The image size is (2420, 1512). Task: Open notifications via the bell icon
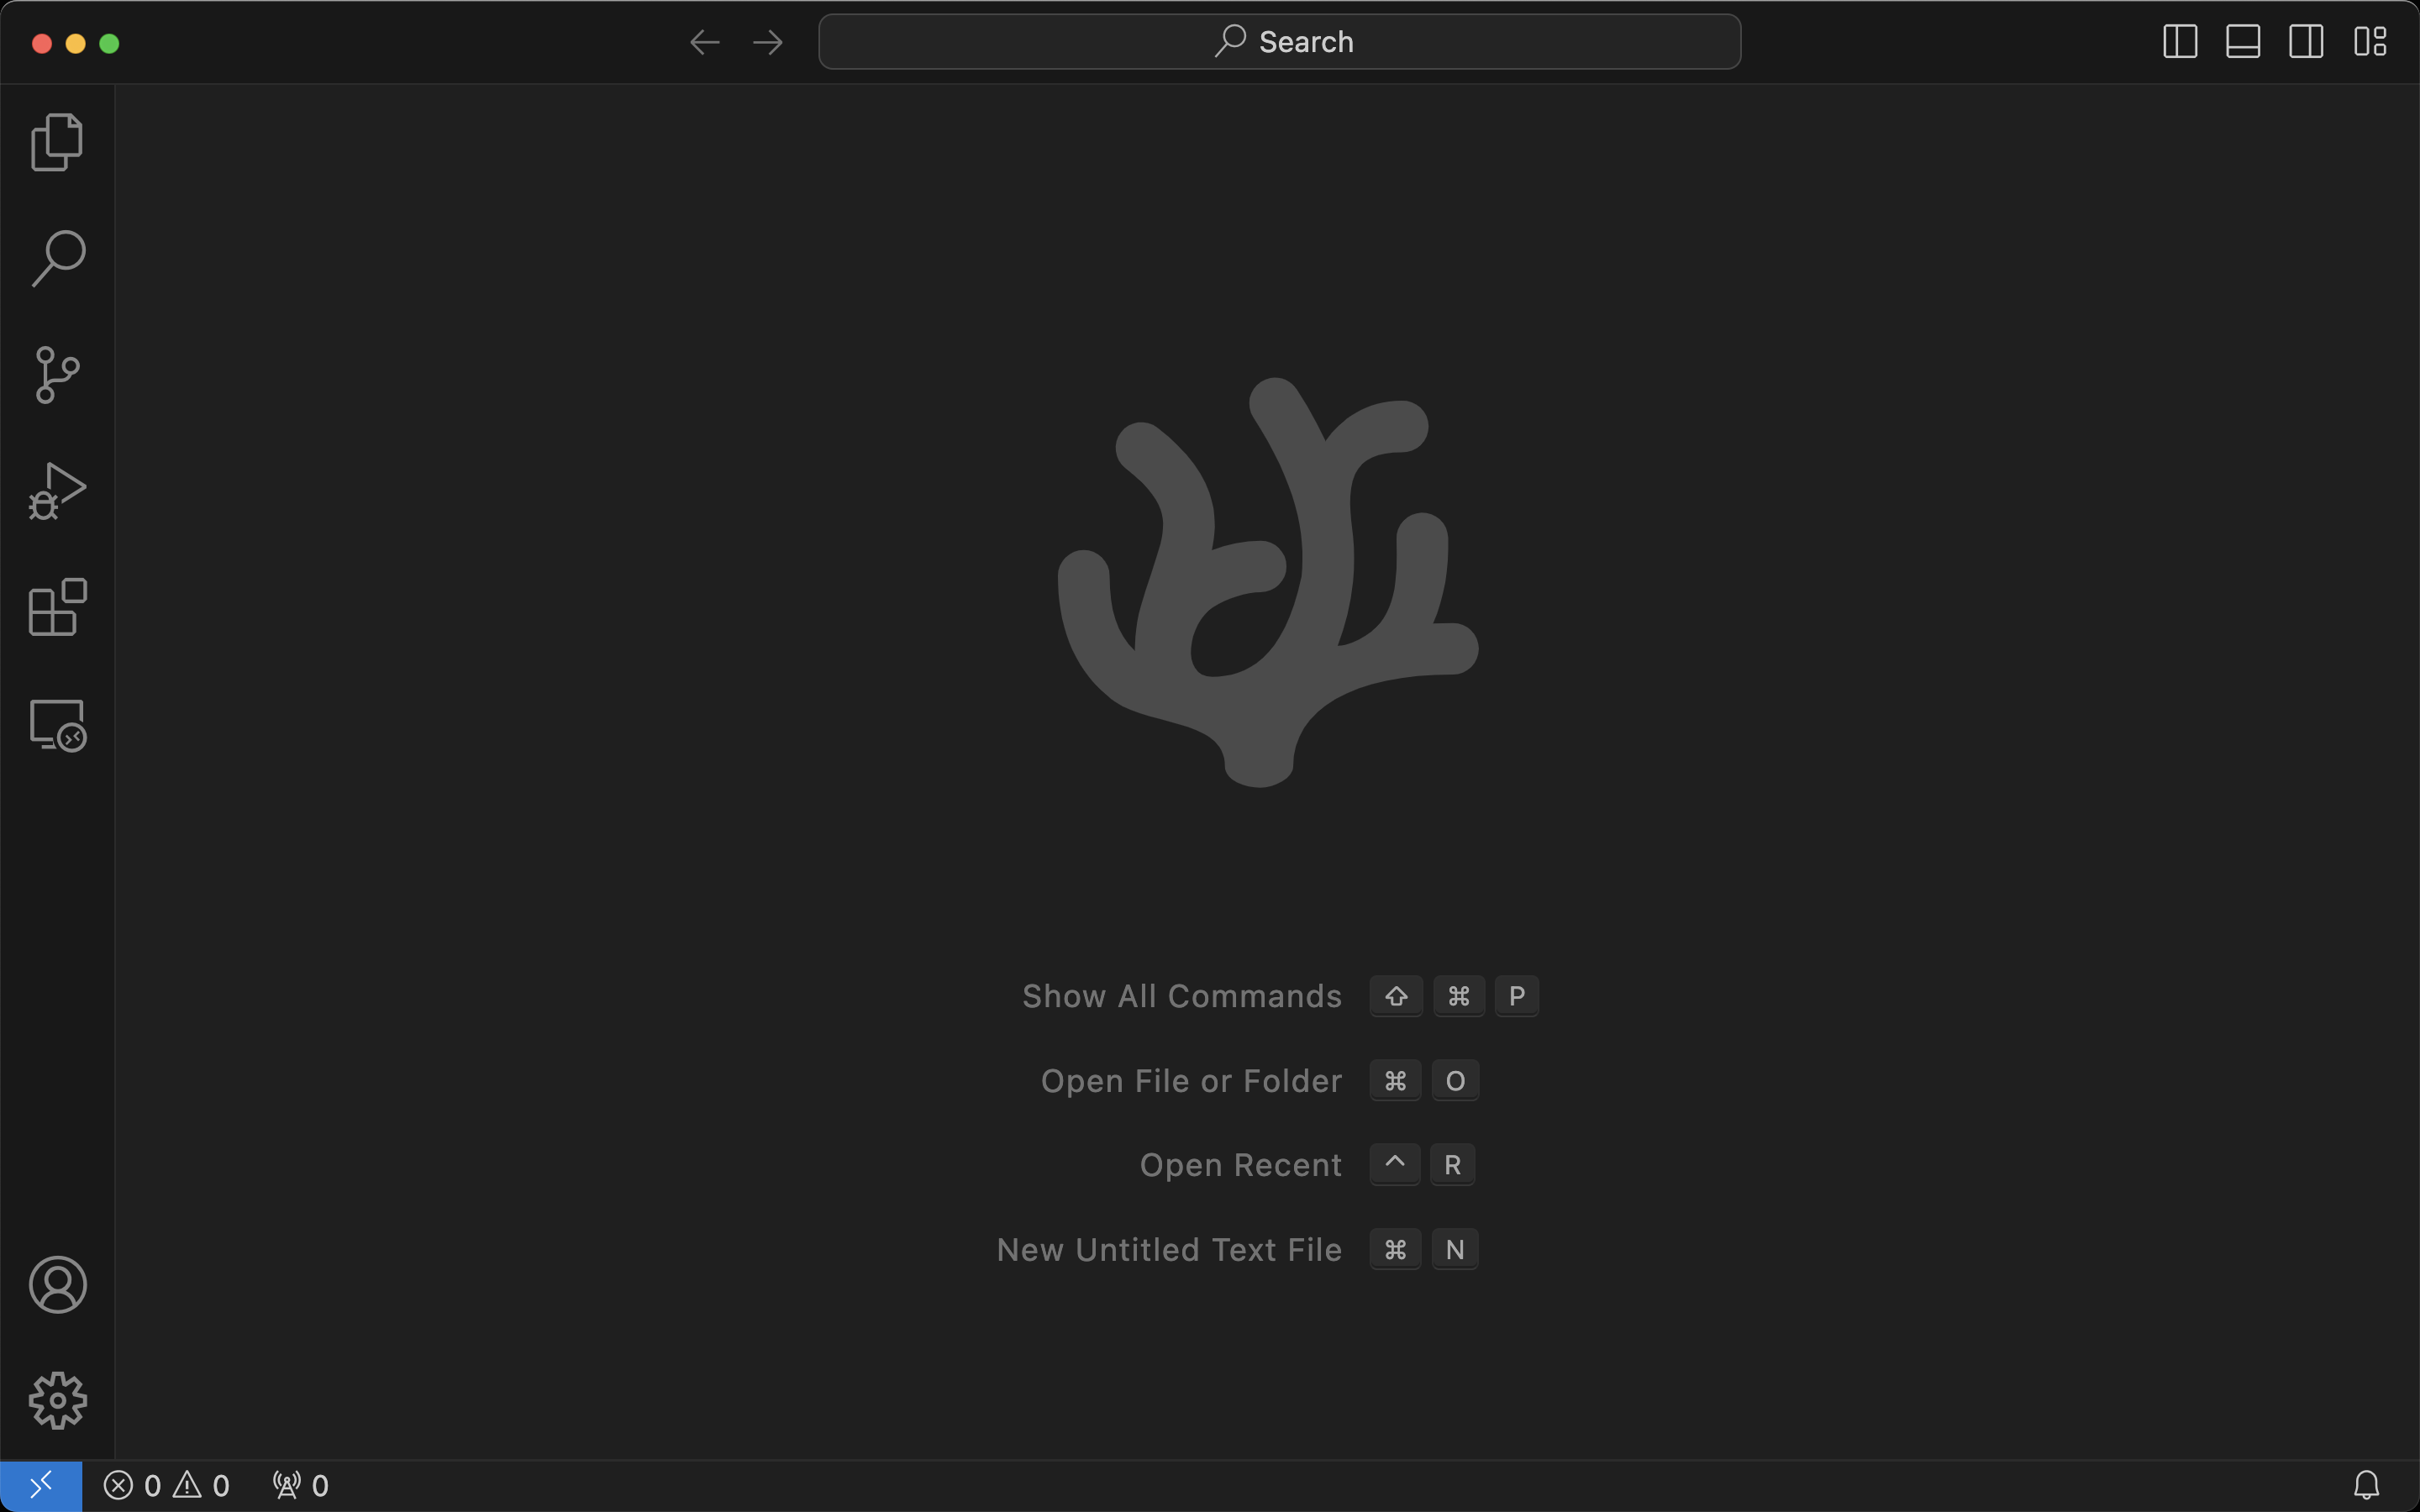click(x=2366, y=1485)
